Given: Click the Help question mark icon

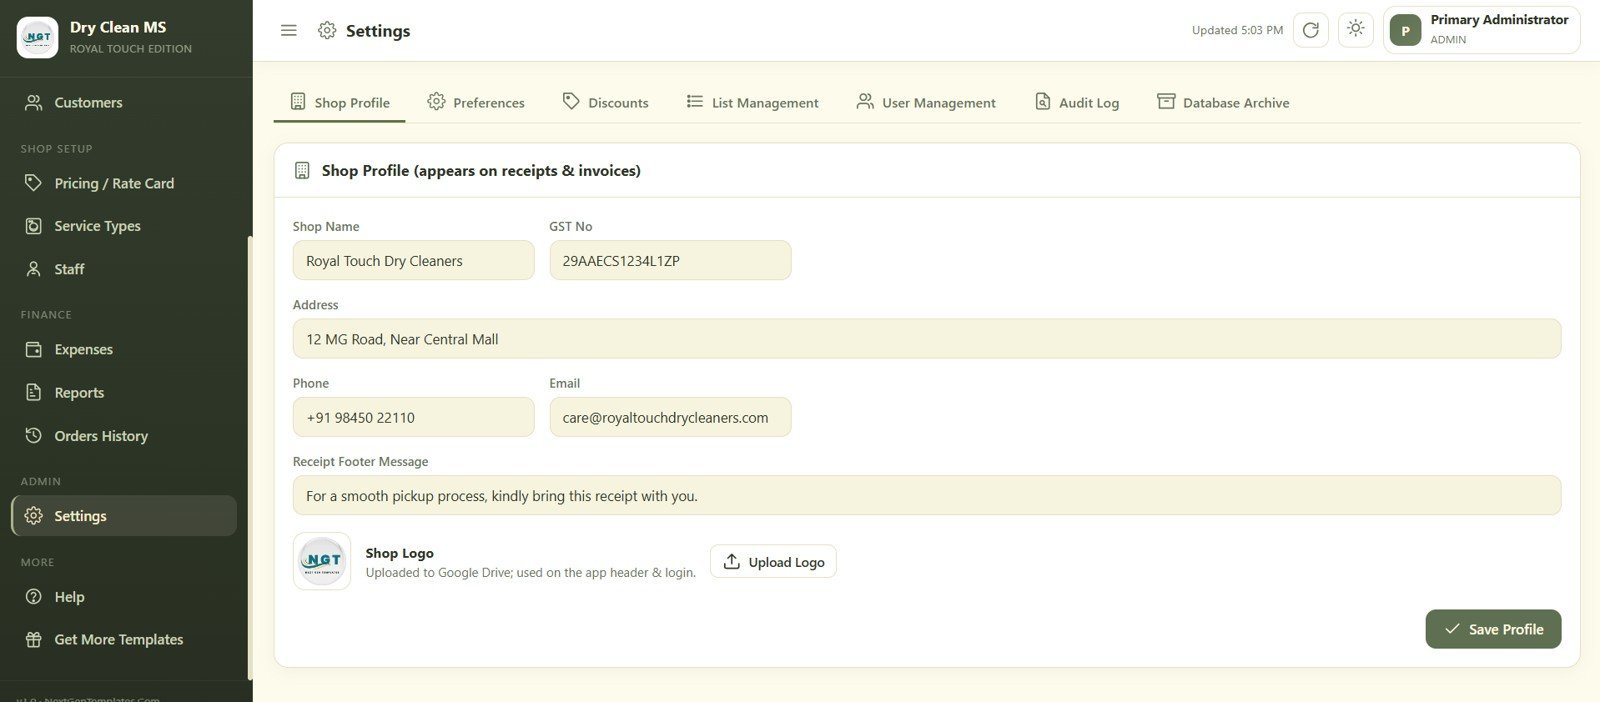Looking at the screenshot, I should pos(34,597).
